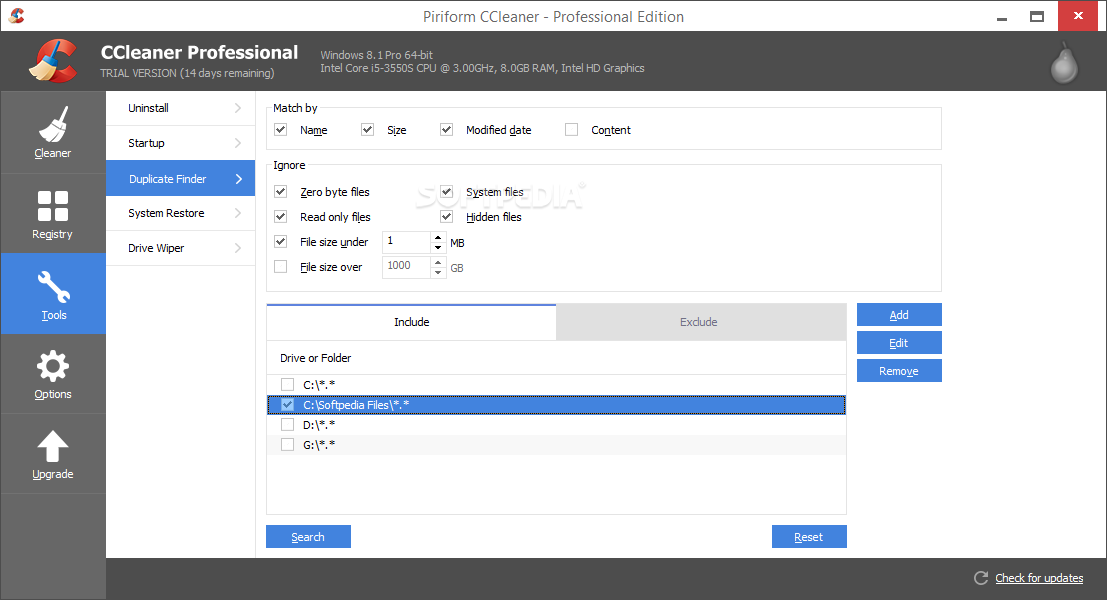Switch to the Exclude tab

701,322
